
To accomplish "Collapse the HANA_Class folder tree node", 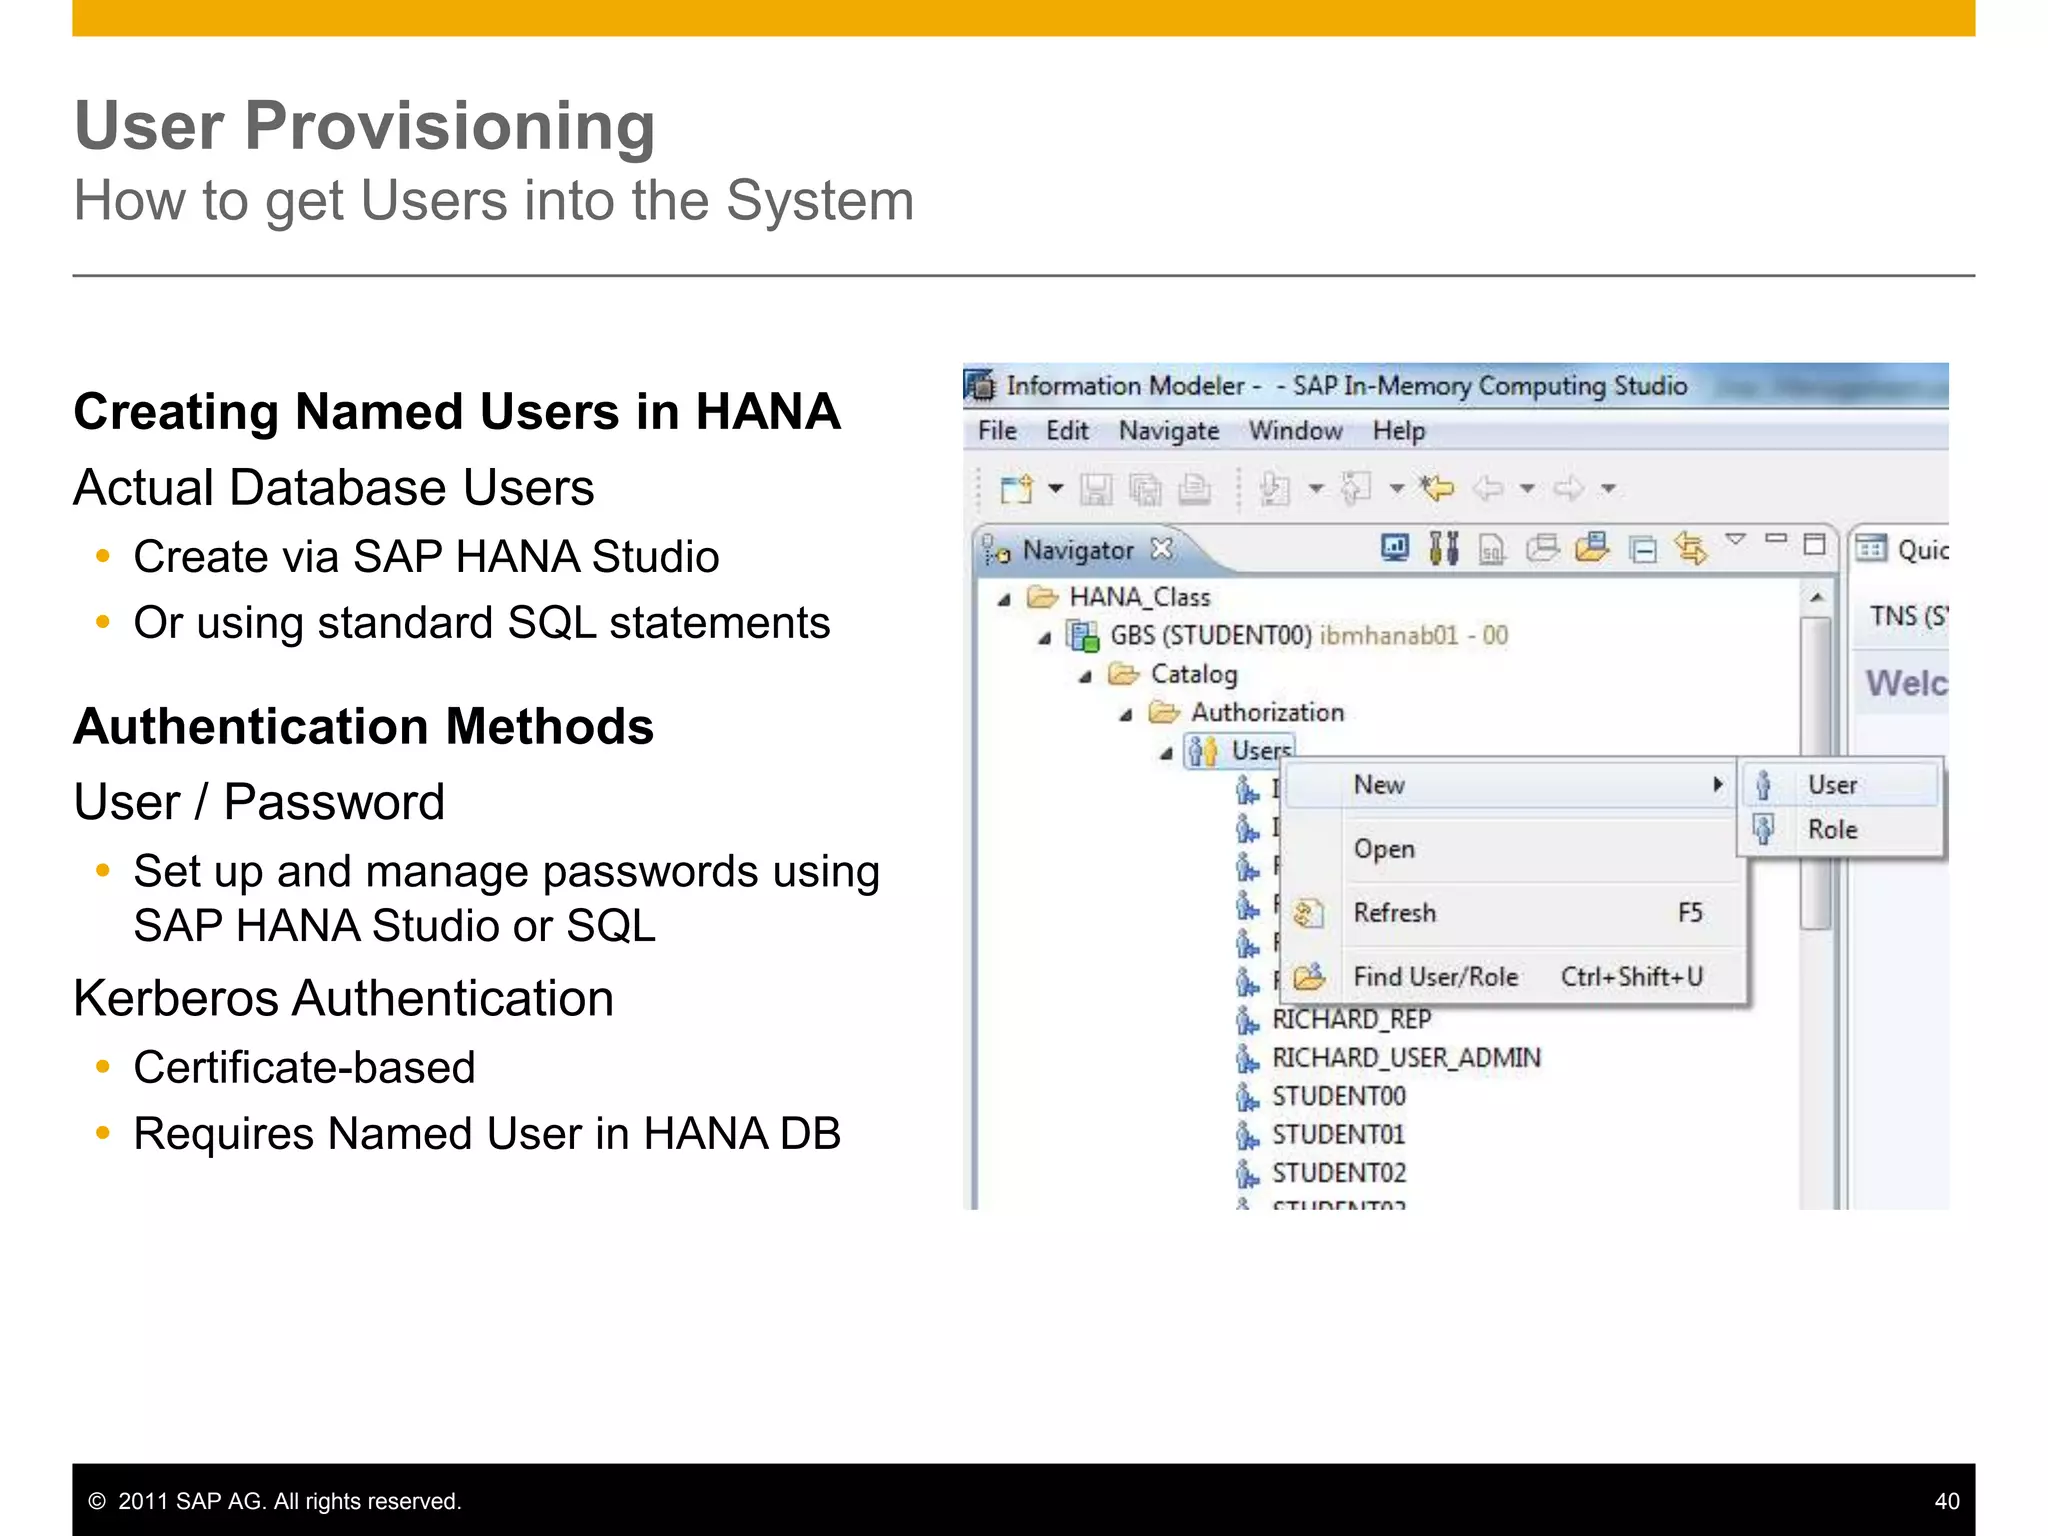I will click(x=1004, y=599).
